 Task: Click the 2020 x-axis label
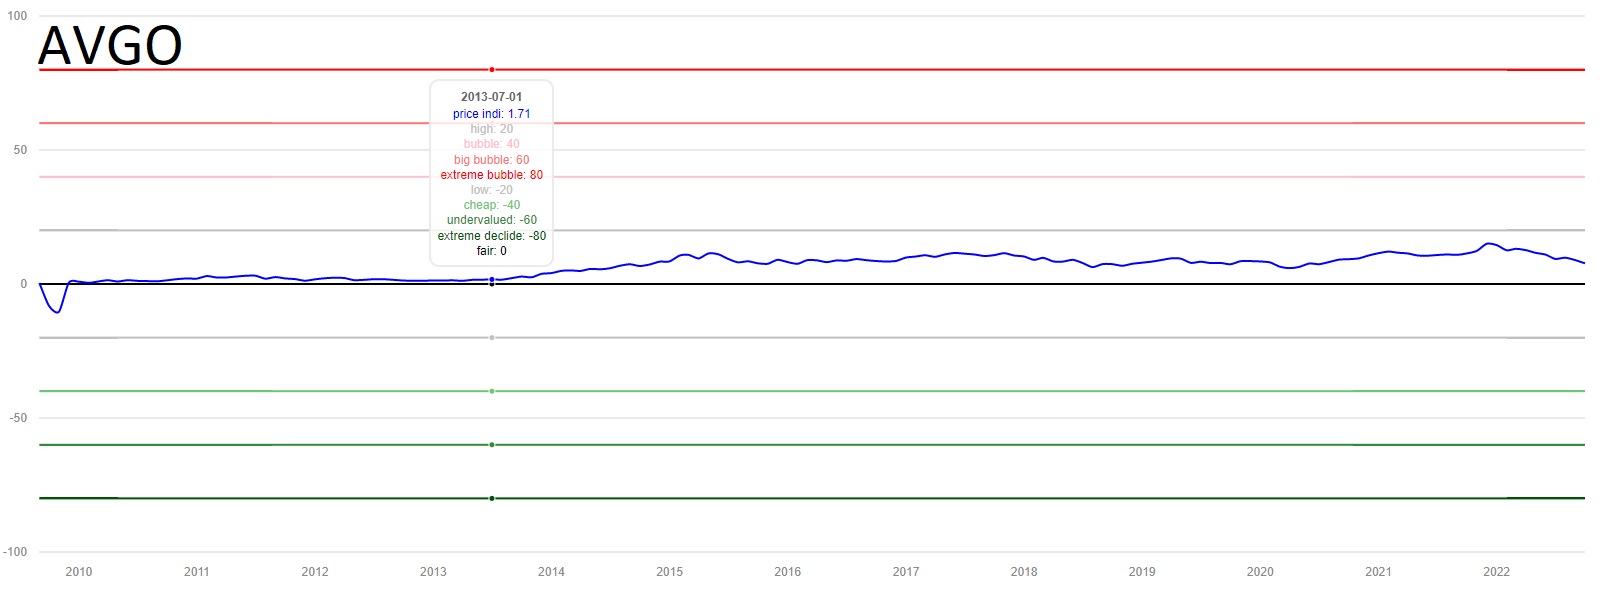click(x=1260, y=572)
